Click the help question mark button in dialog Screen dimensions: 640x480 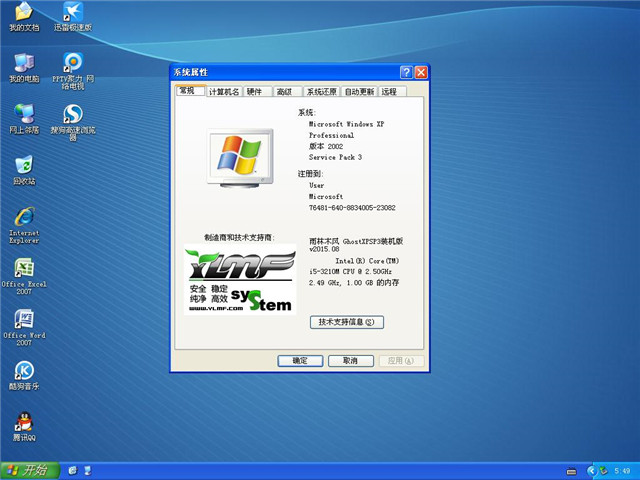click(406, 73)
